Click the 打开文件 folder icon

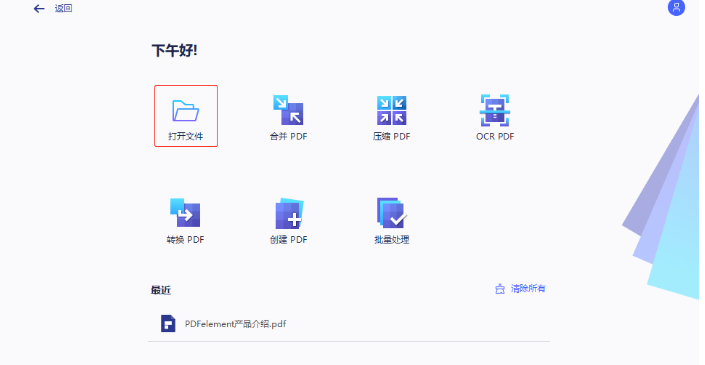click(186, 111)
